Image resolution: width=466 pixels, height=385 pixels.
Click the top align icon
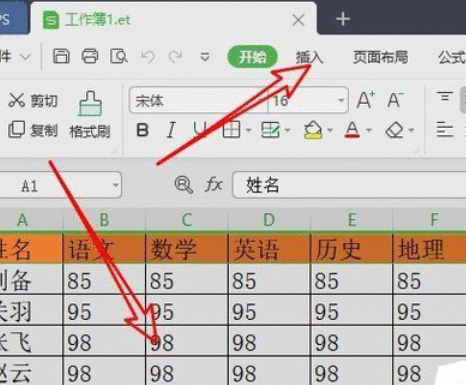coord(445,97)
